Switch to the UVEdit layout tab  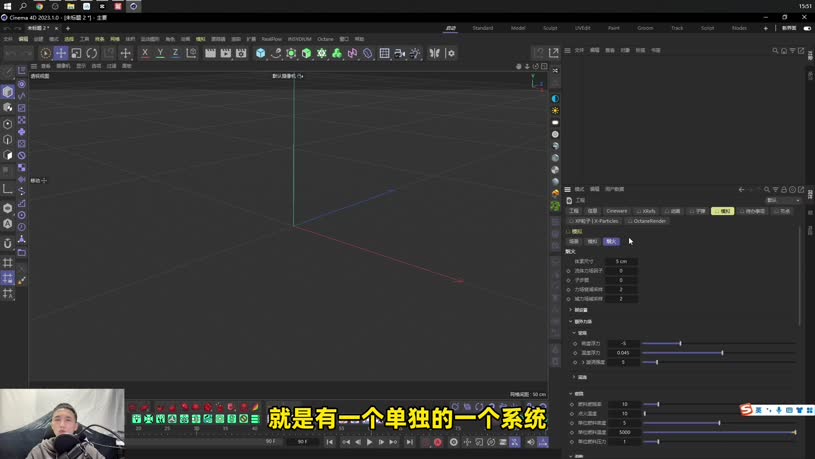click(583, 28)
